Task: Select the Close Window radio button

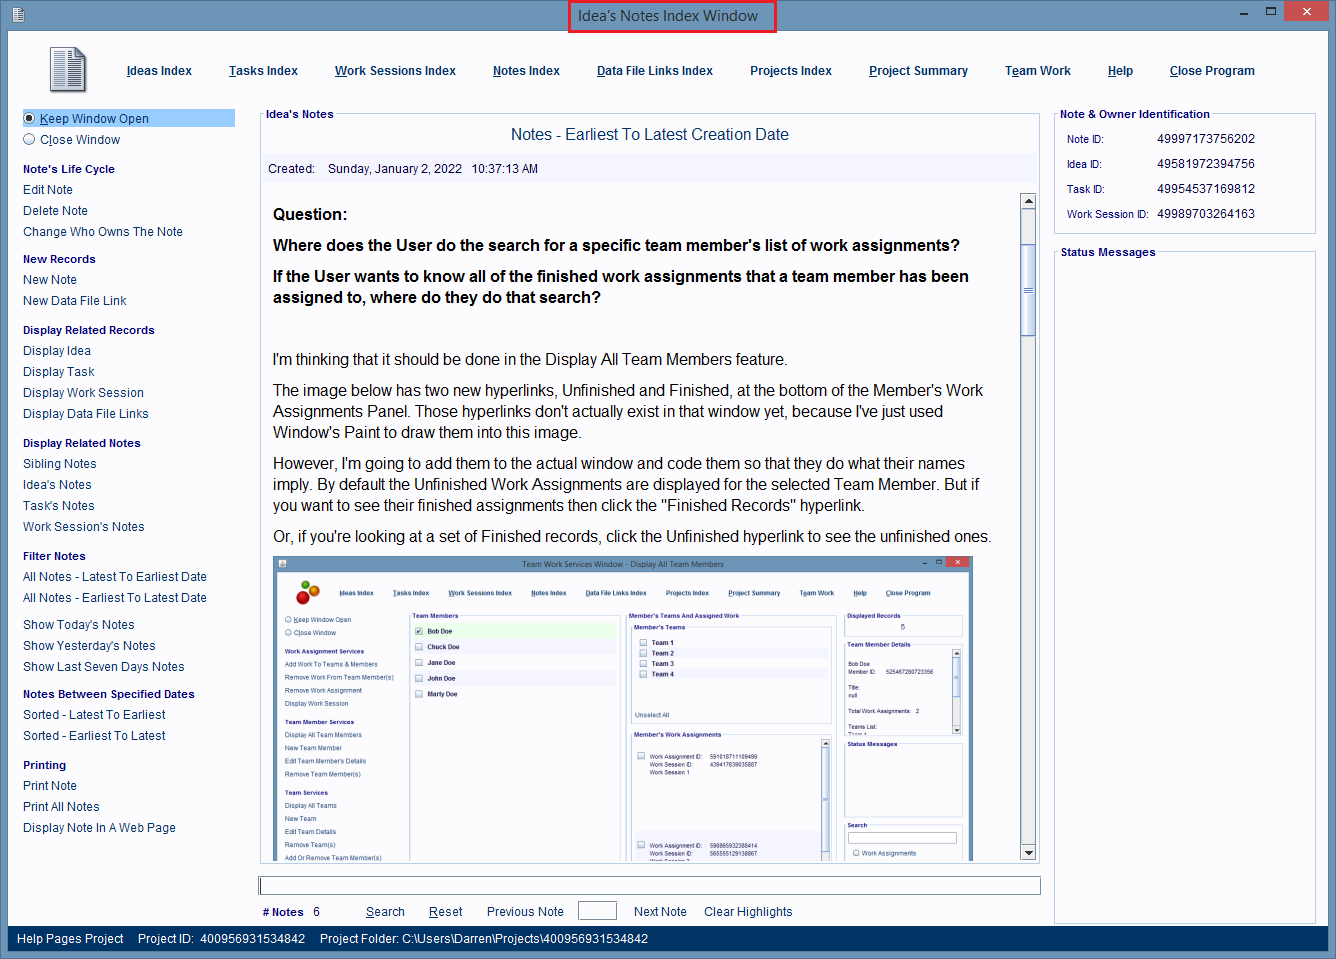Action: pos(29,139)
